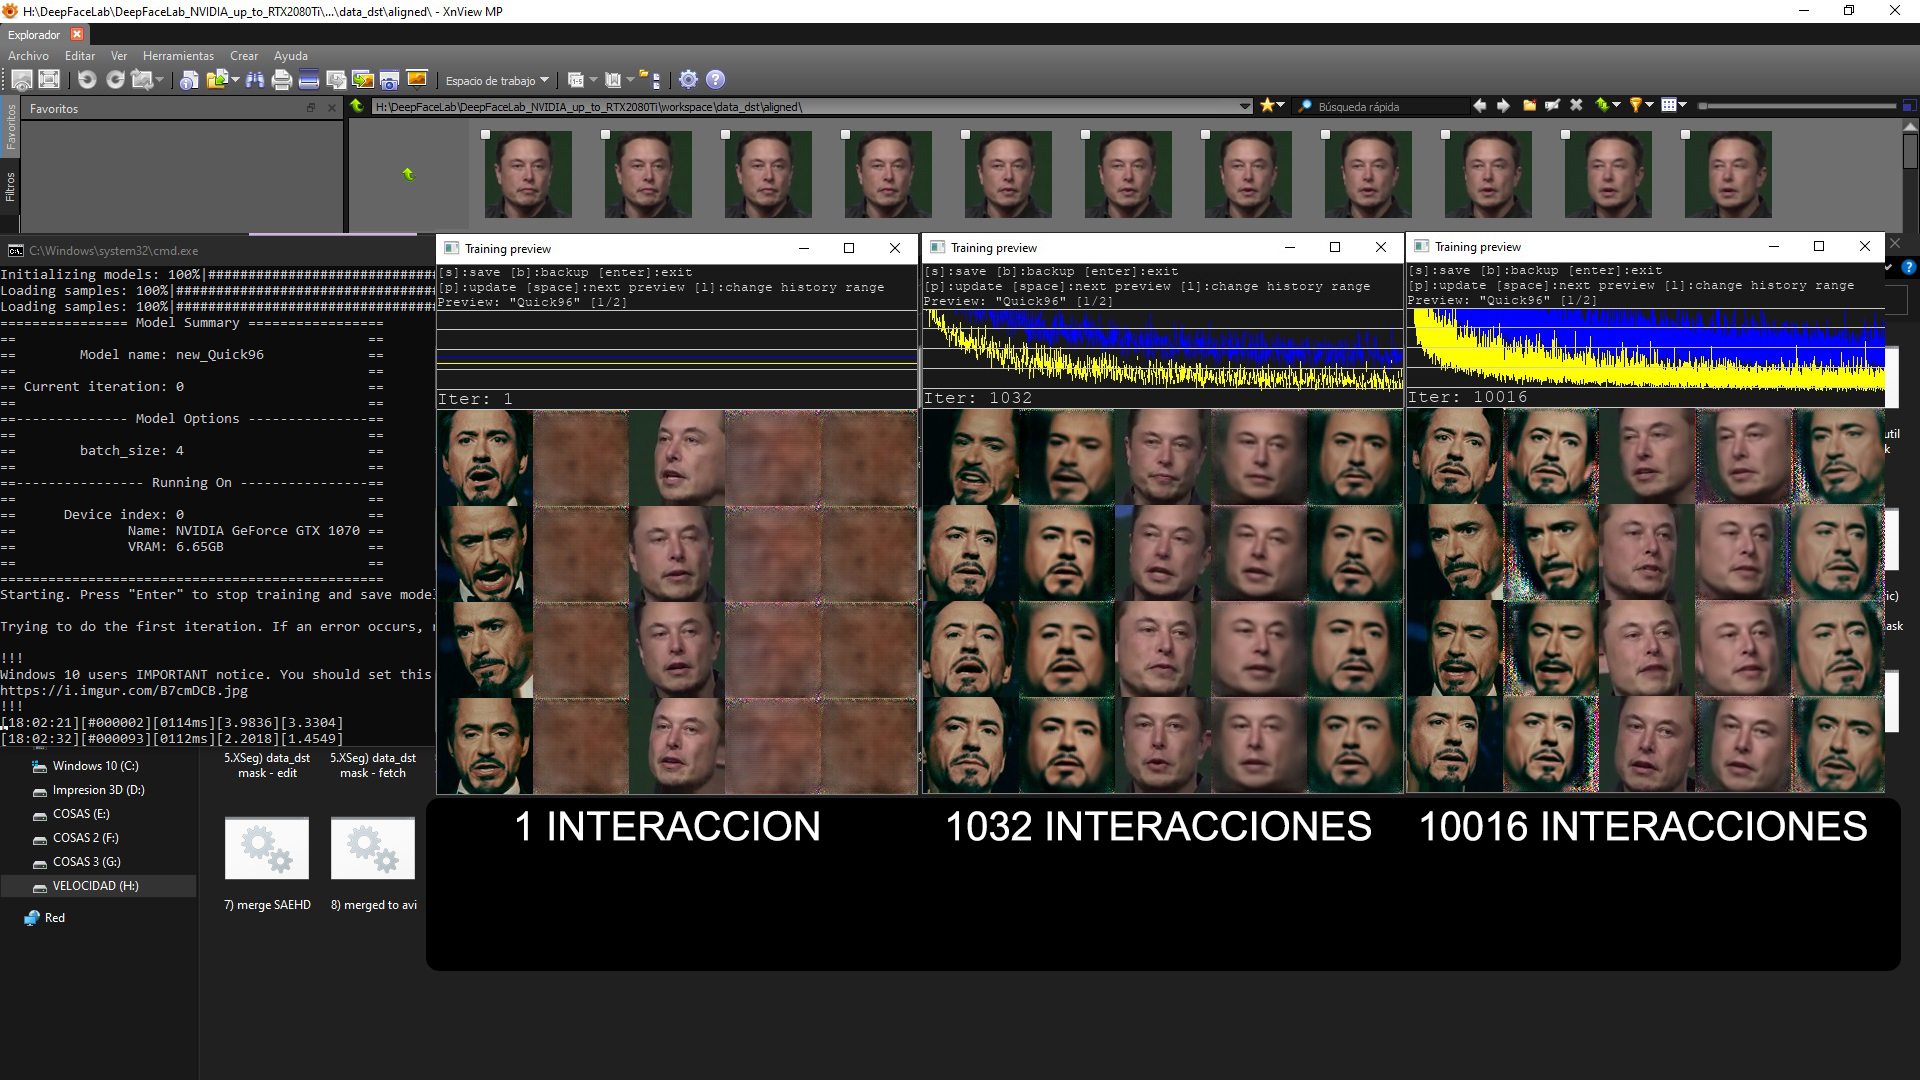Click the delete X icon in address bar
1920x1080 pixels.
[x=1576, y=105]
